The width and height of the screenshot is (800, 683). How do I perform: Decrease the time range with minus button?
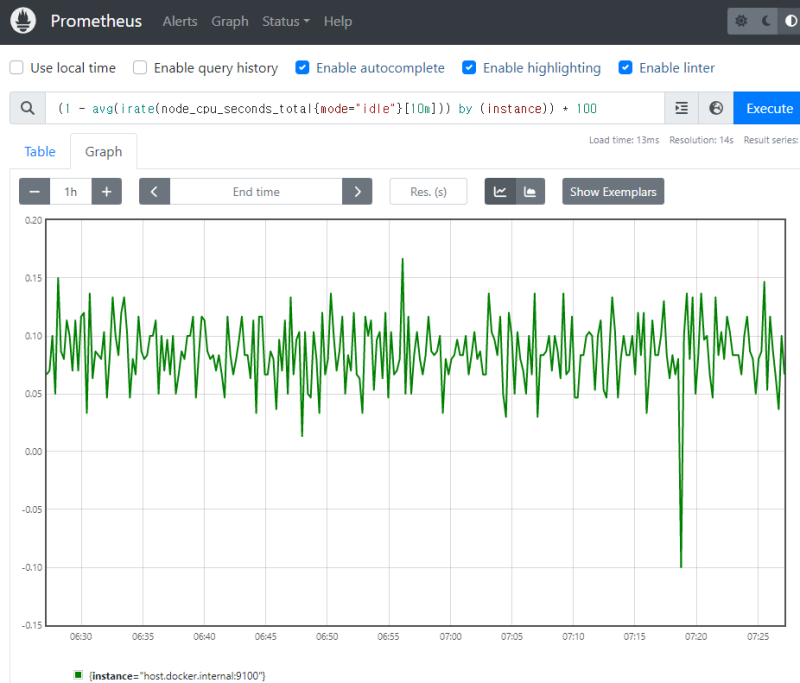(34, 192)
